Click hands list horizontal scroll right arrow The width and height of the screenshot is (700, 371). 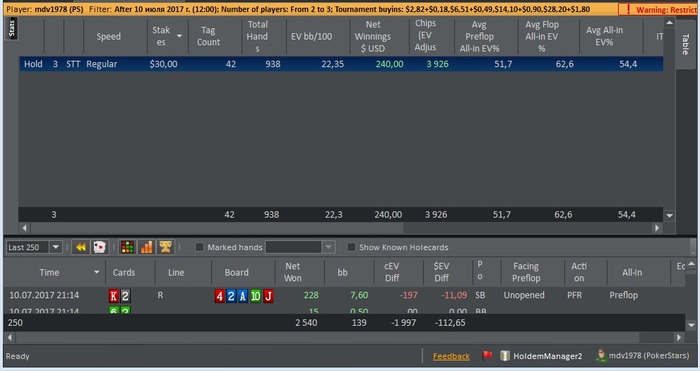pos(679,338)
